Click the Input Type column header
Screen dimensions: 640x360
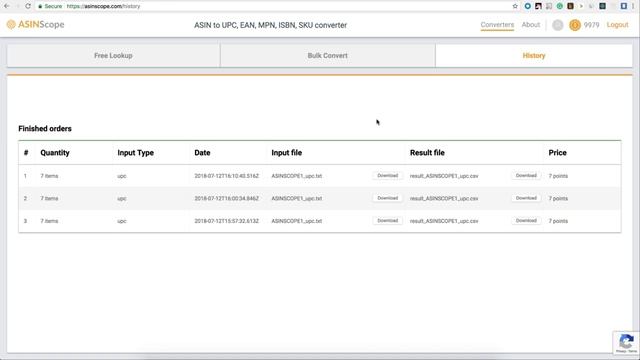[136, 153]
